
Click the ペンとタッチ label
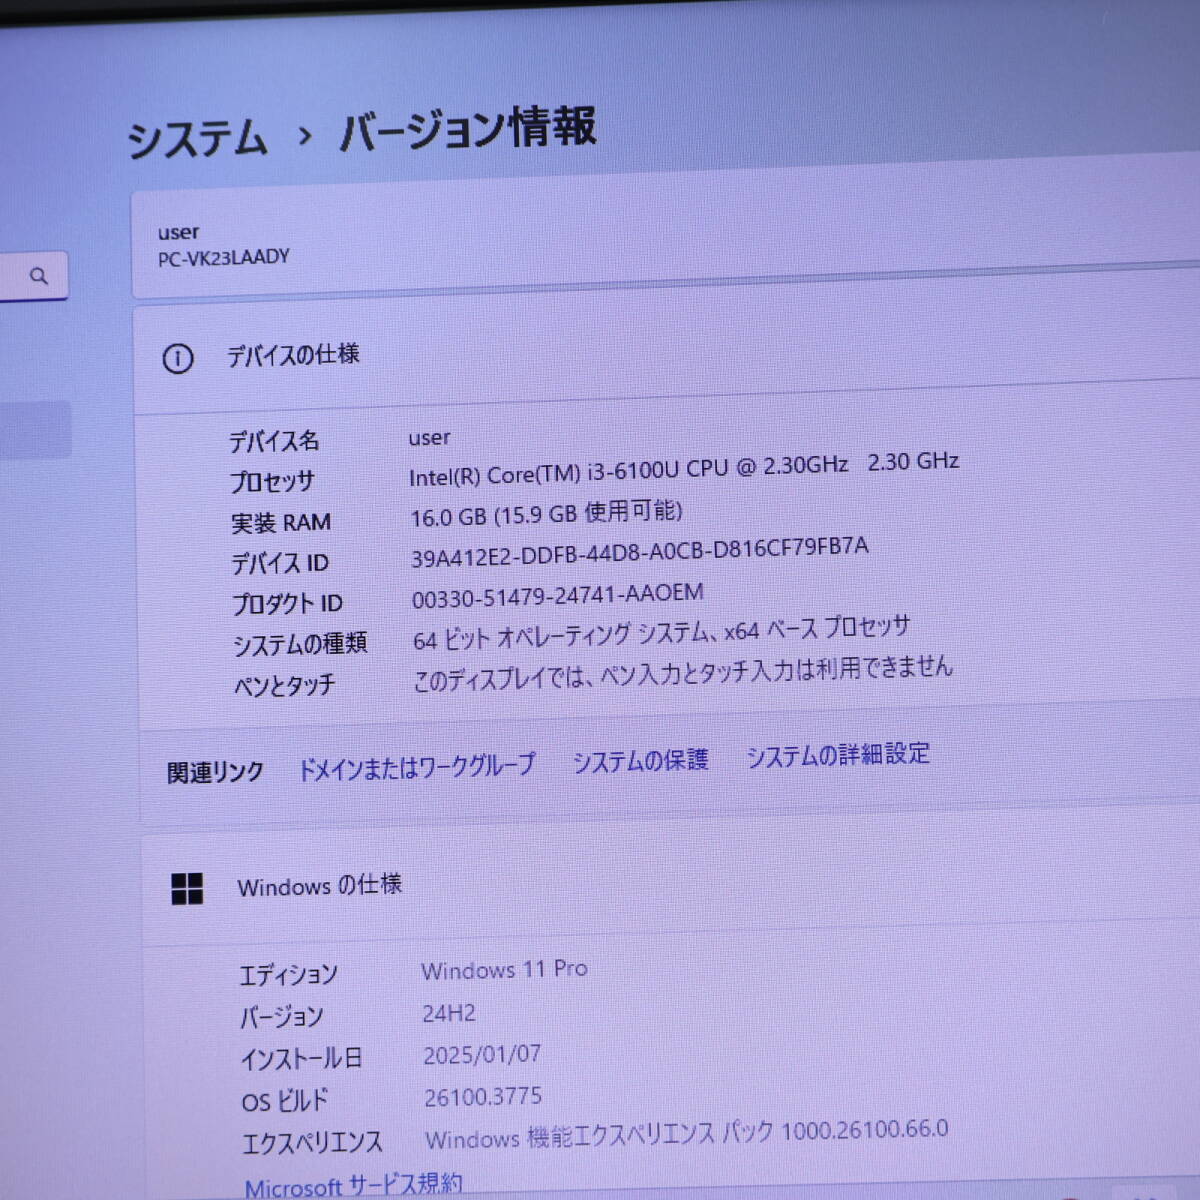pos(284,685)
